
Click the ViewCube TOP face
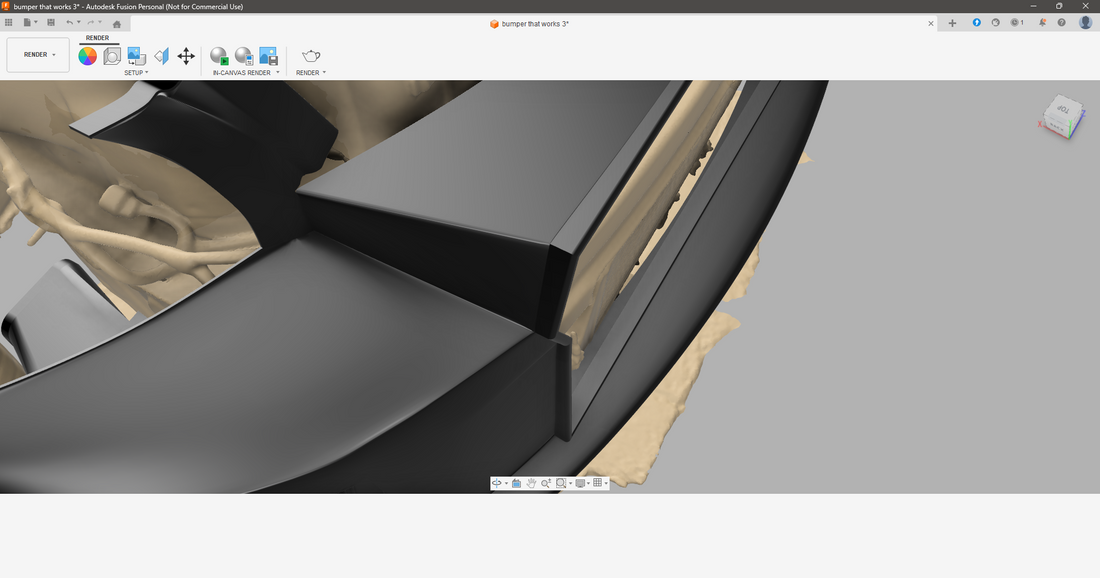1062,109
